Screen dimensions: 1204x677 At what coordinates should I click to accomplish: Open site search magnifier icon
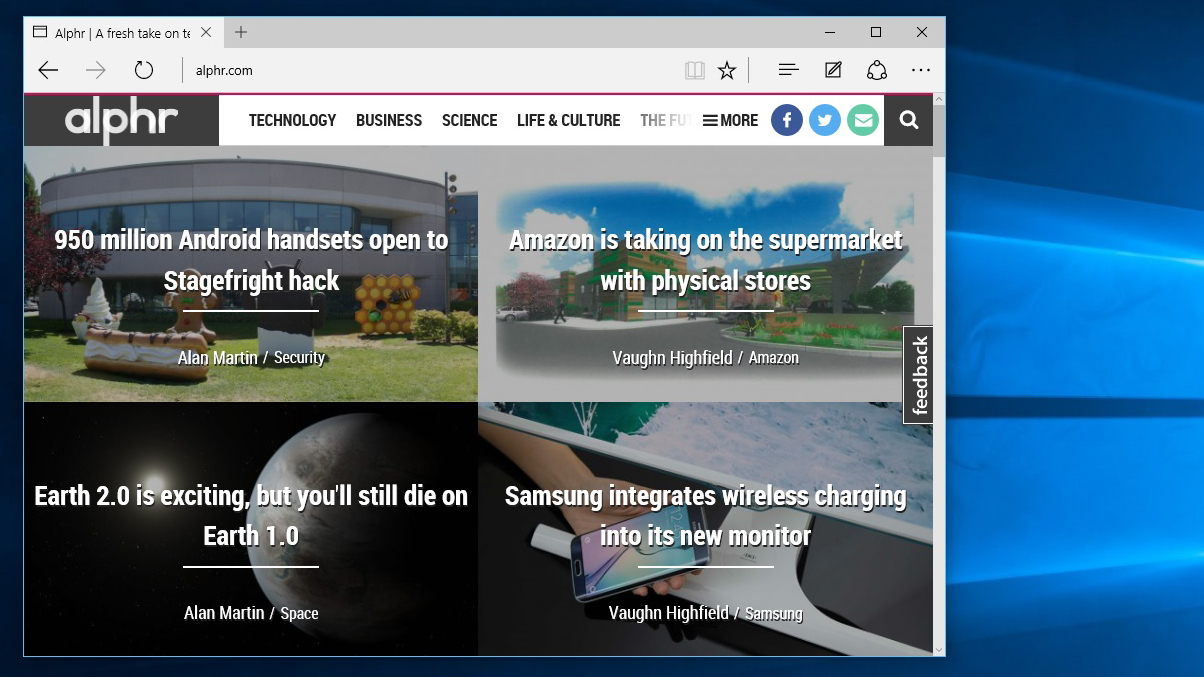[908, 120]
